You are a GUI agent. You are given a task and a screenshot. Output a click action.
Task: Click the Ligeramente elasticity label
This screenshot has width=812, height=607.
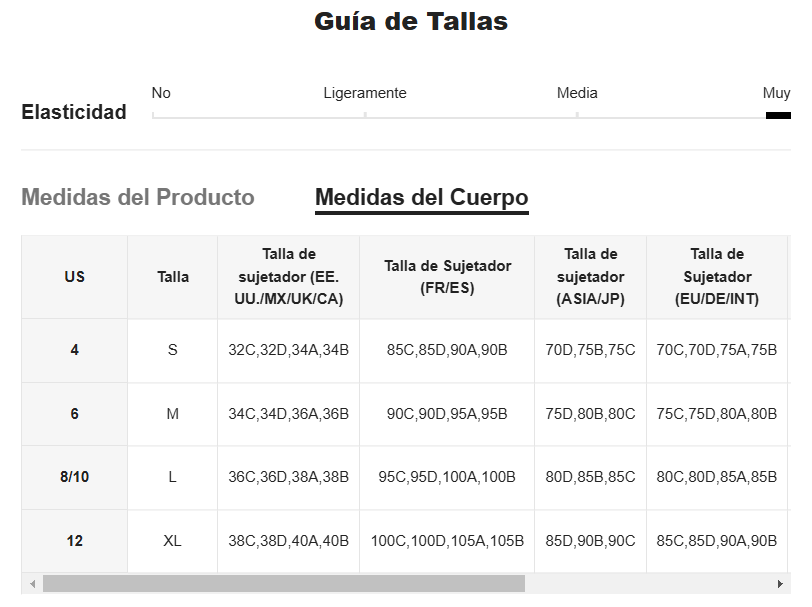click(365, 93)
